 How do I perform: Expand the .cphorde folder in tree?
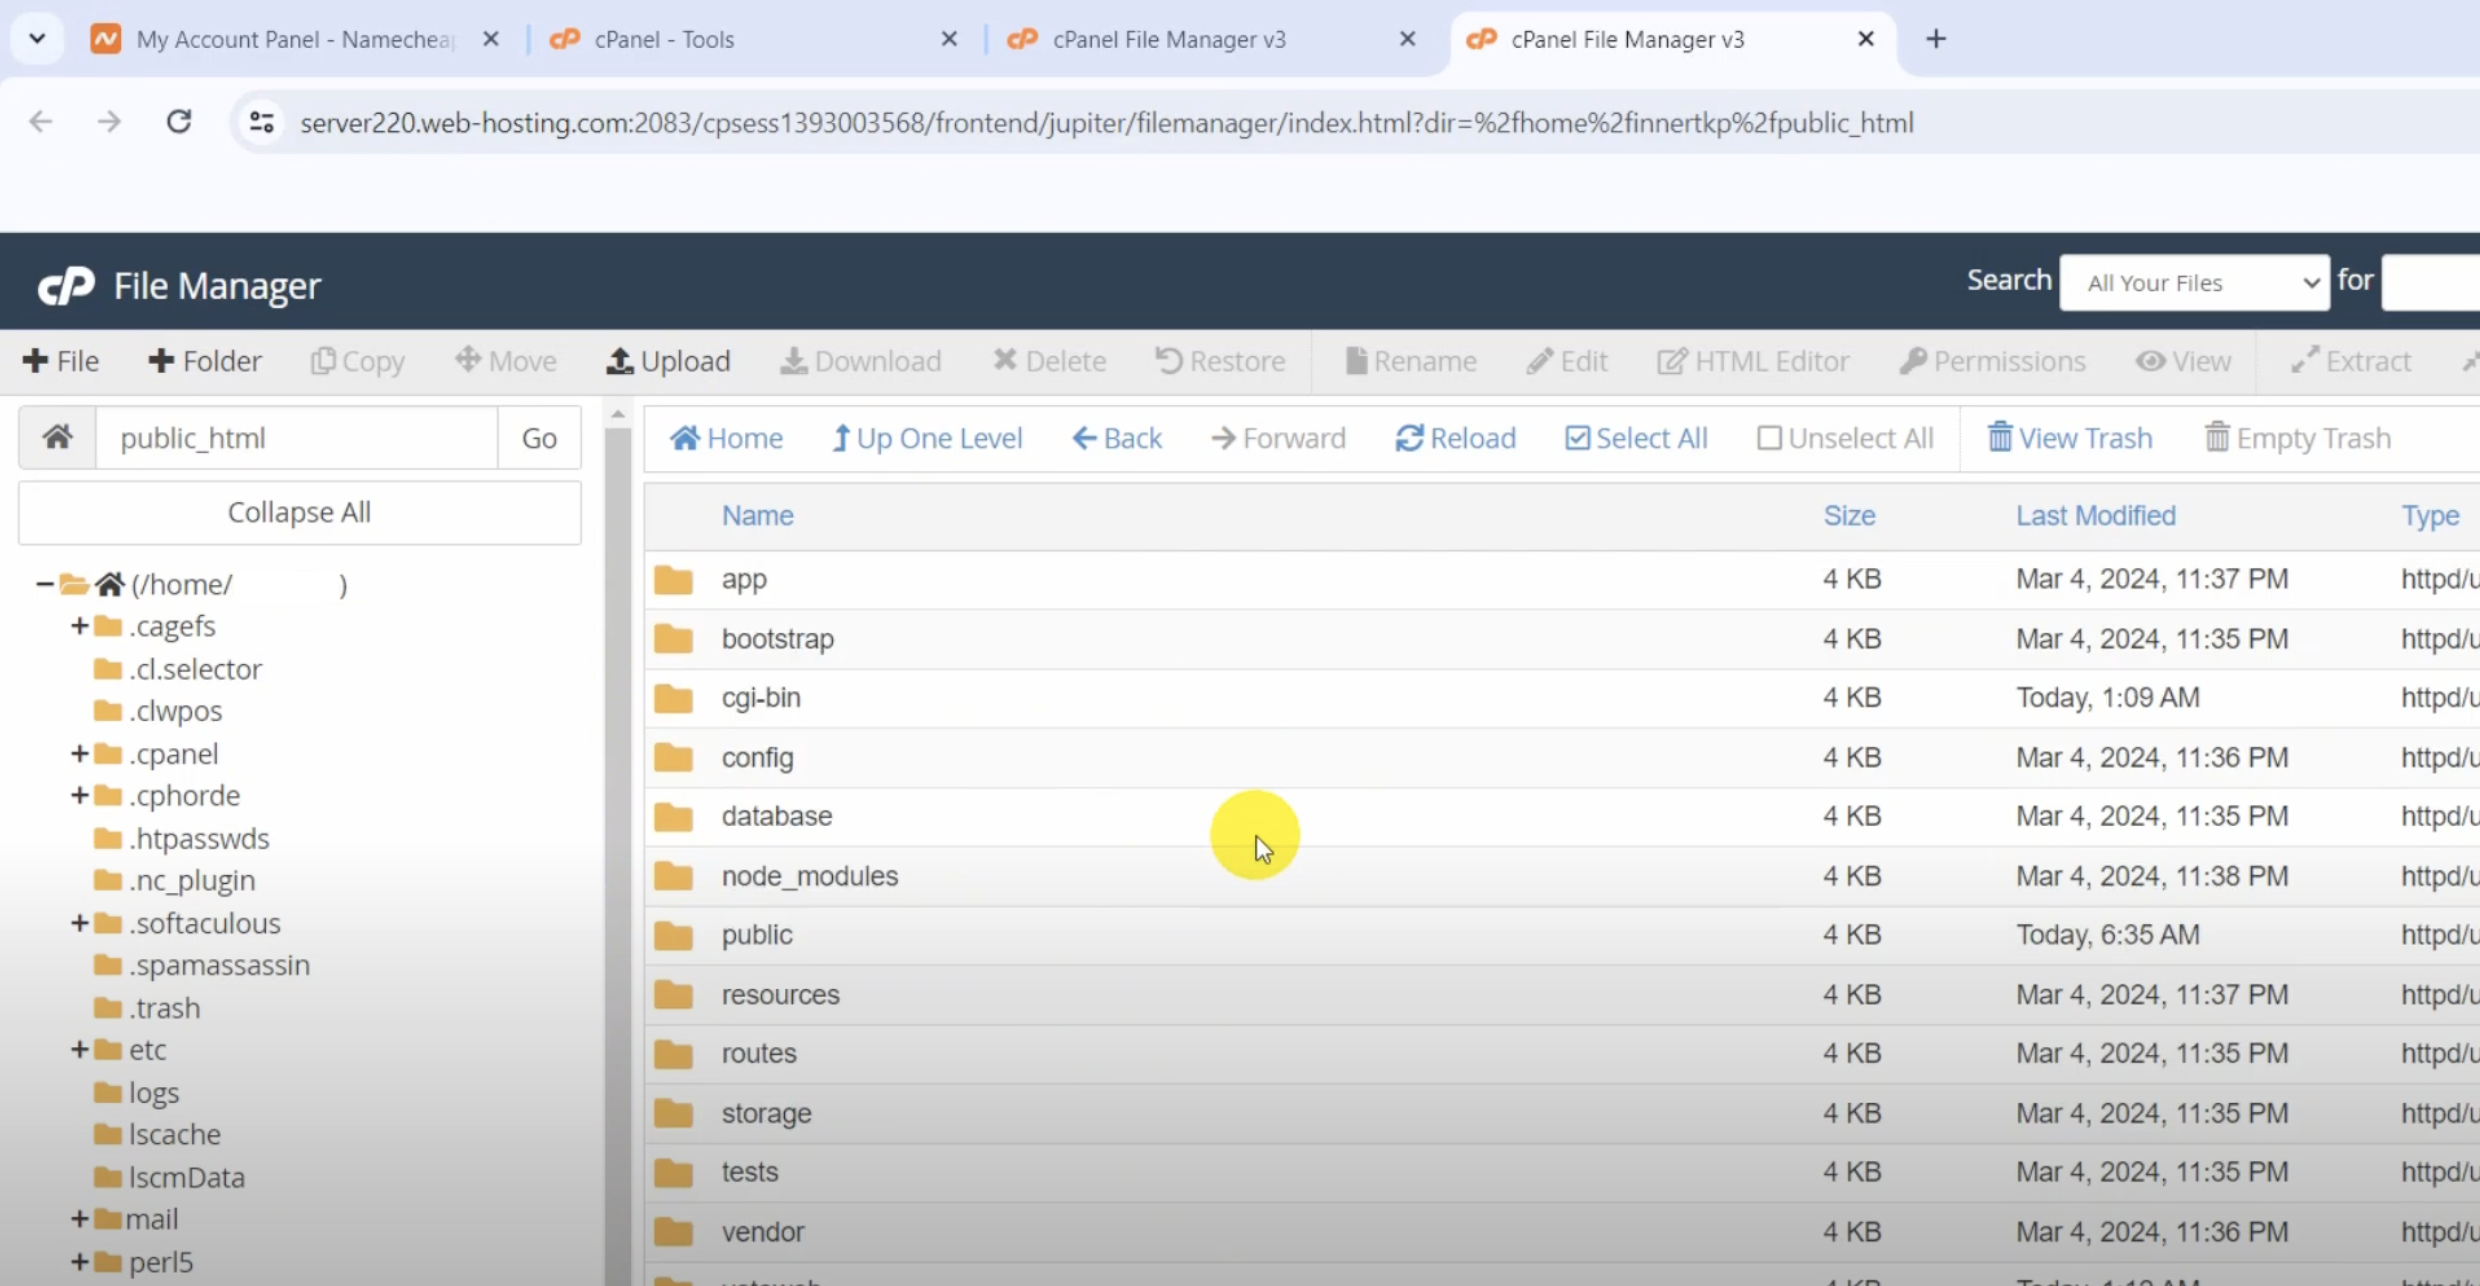[x=80, y=796]
